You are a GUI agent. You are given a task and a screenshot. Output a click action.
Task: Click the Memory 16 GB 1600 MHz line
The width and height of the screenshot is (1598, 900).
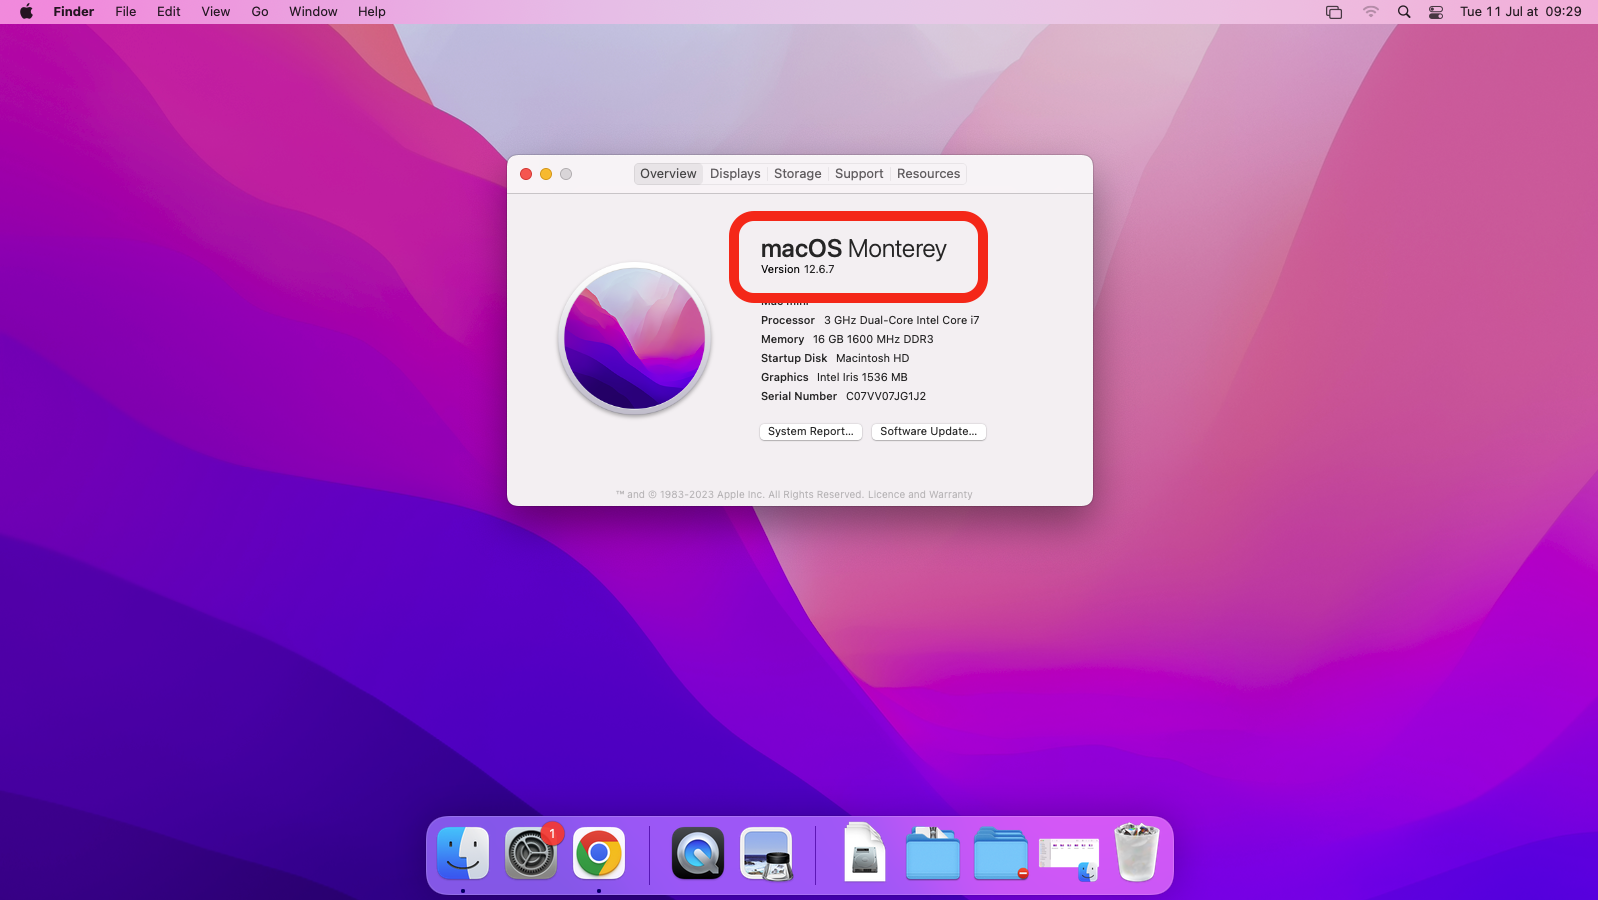point(847,340)
